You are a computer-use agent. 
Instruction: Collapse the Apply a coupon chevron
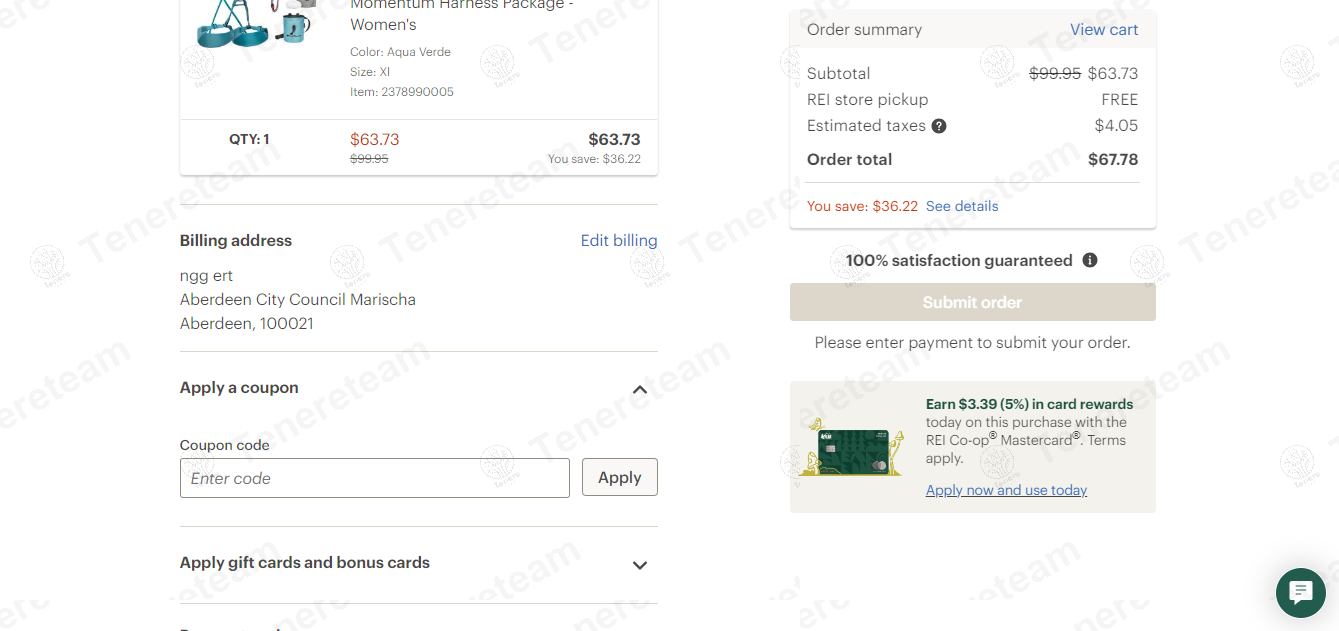pyautogui.click(x=640, y=389)
